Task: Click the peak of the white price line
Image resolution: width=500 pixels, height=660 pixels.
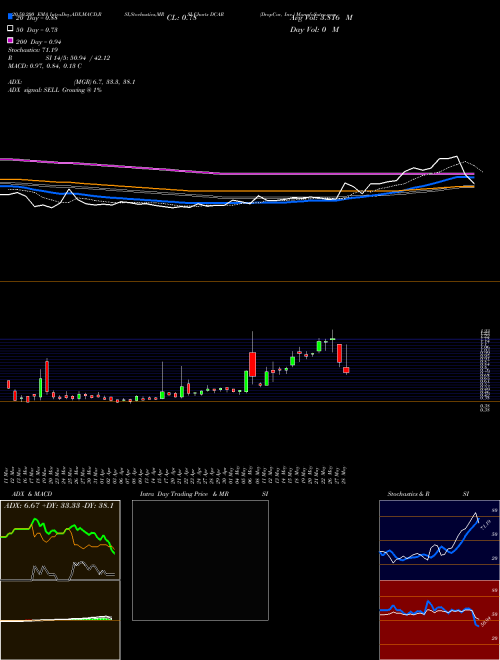Action: click(x=457, y=157)
